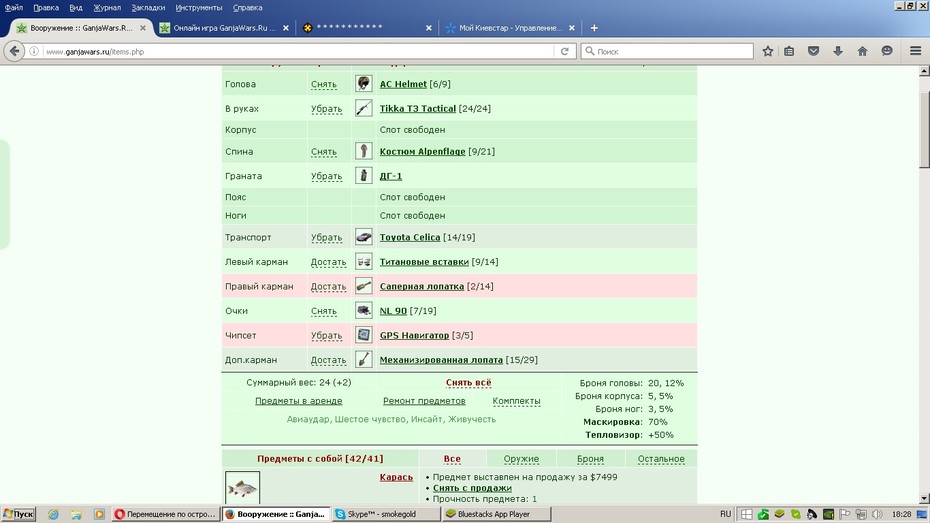
Task: Bookmark page with the star icon
Action: 767,52
